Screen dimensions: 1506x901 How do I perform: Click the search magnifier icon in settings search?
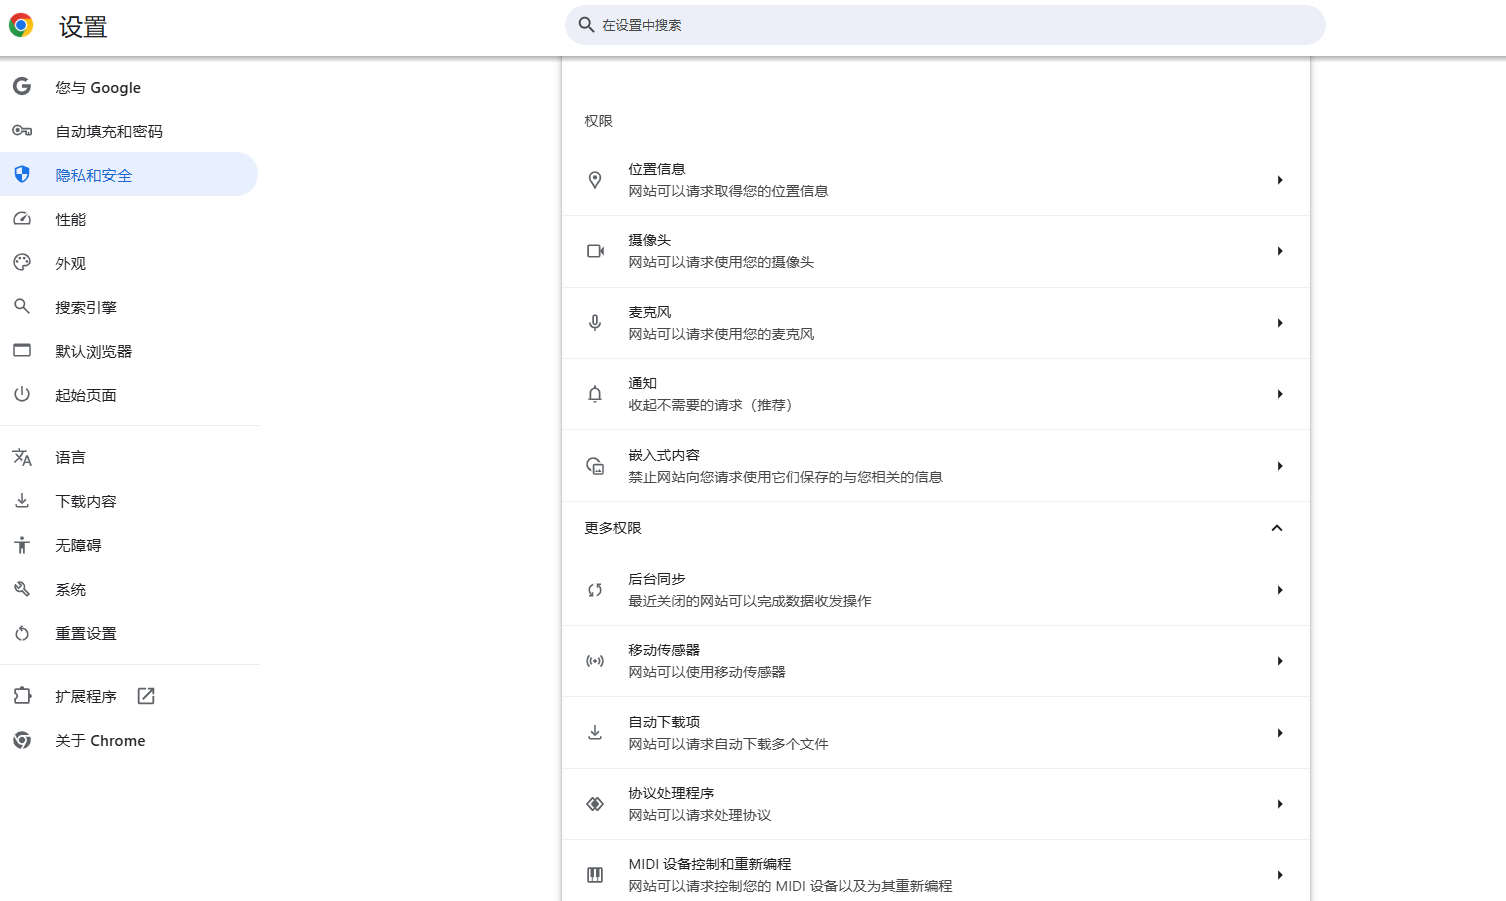click(x=587, y=25)
